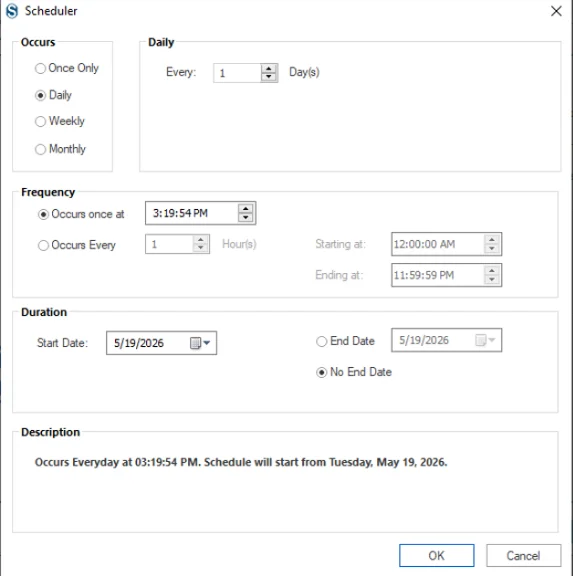Image resolution: width=573 pixels, height=576 pixels.
Task: Decrease the Occurs Every Hour(s) spinner
Action: point(201,248)
